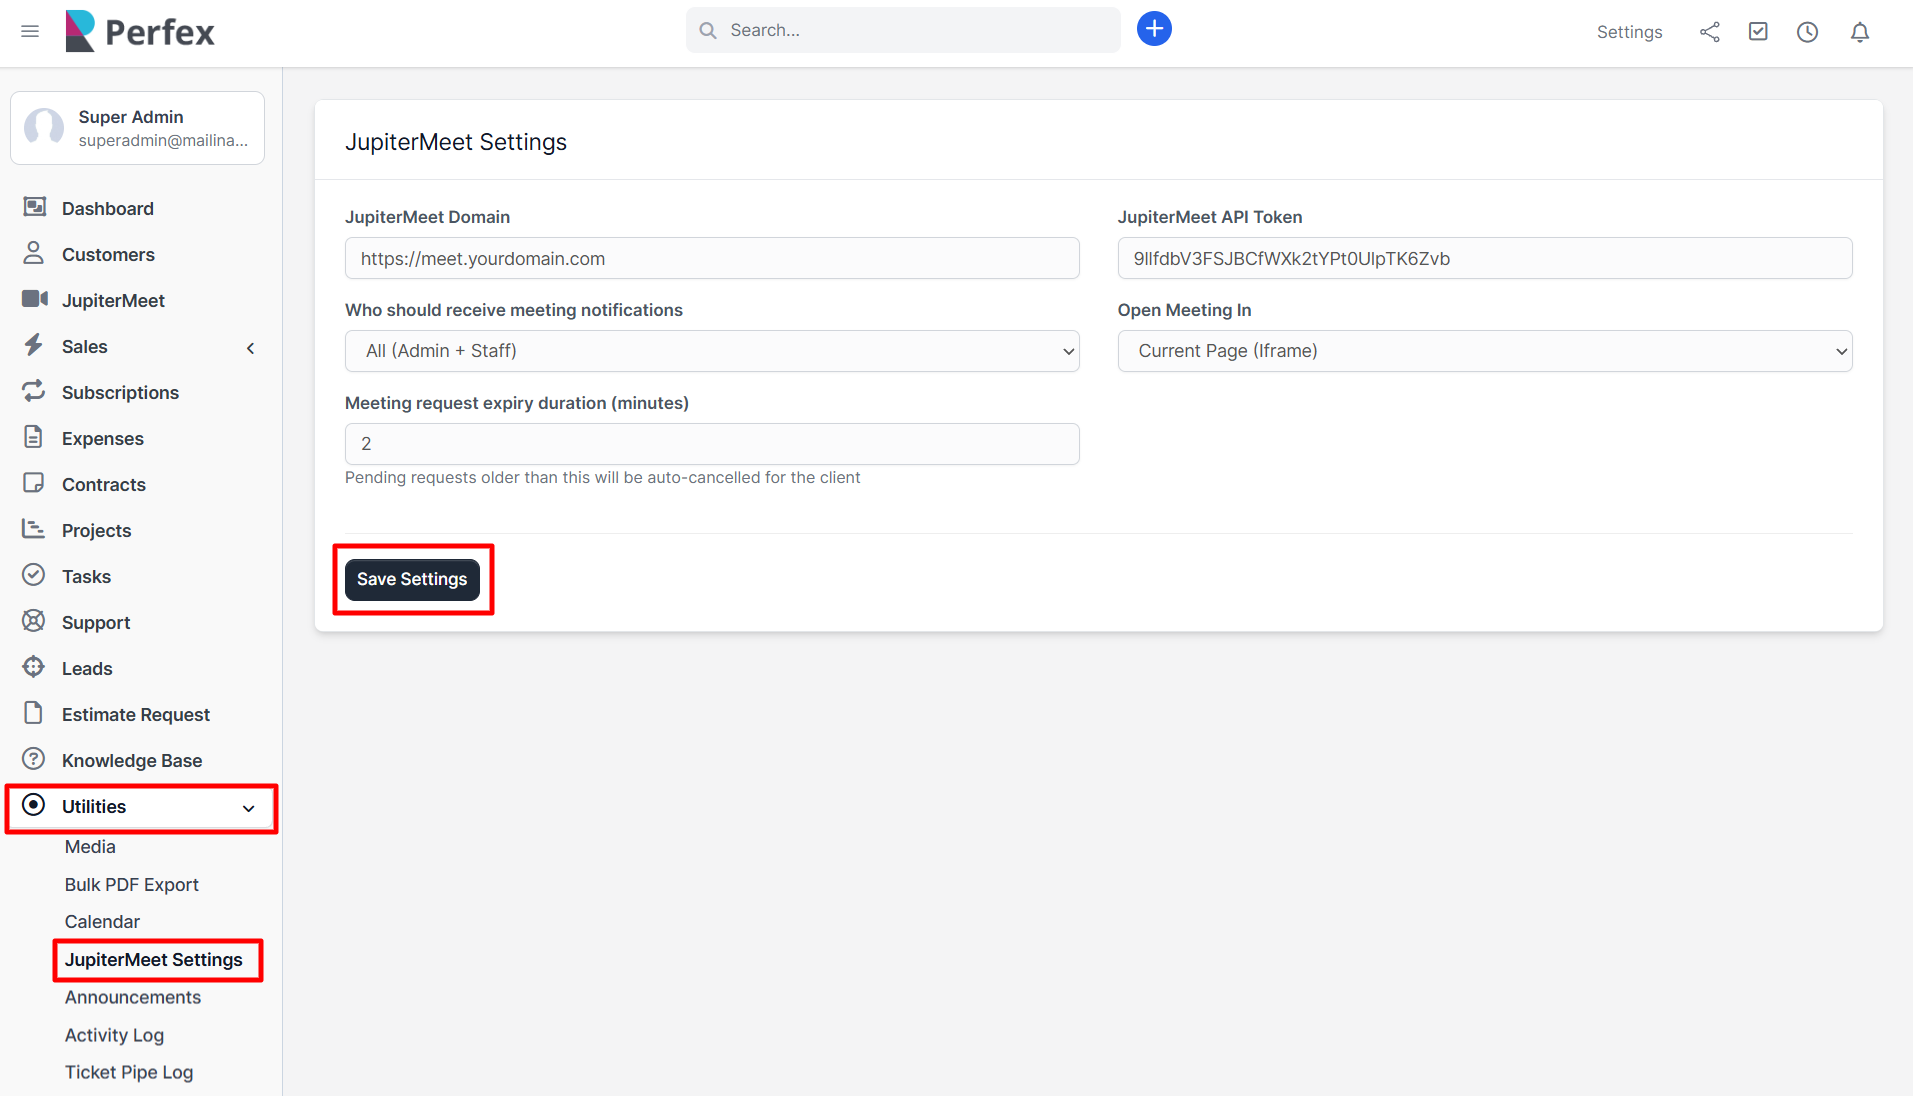Click the JupiterMeet Domain field
Image resolution: width=1913 pixels, height=1096 pixels.
coord(712,258)
